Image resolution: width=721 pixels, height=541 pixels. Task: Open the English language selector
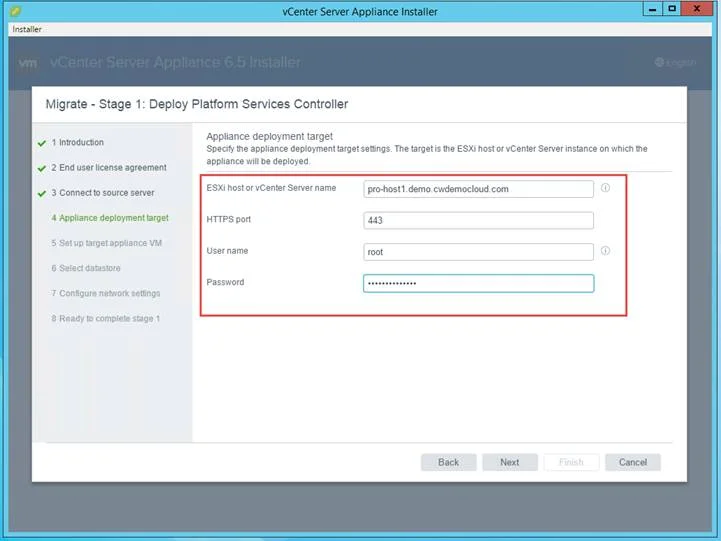pyautogui.click(x=675, y=62)
